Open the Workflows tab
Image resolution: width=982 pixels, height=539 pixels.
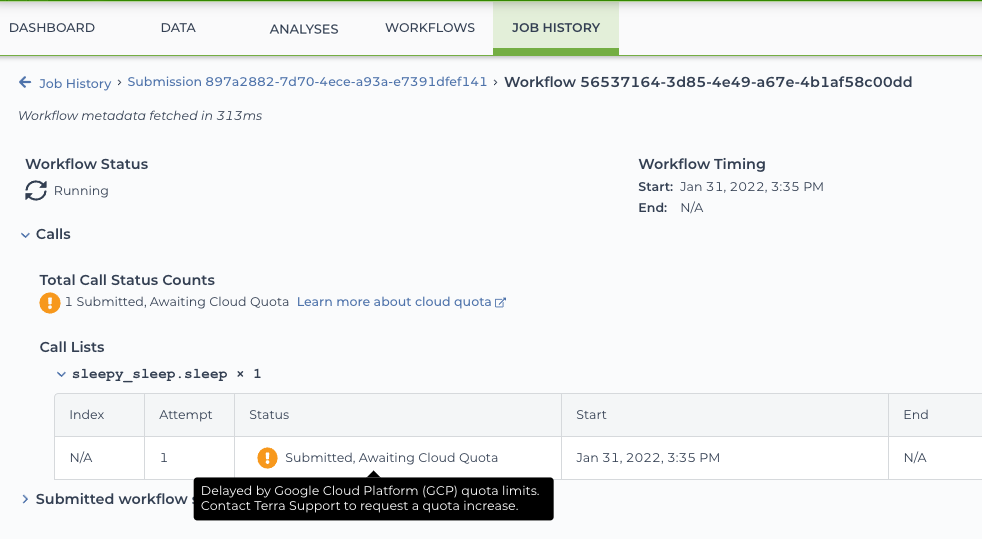point(430,28)
